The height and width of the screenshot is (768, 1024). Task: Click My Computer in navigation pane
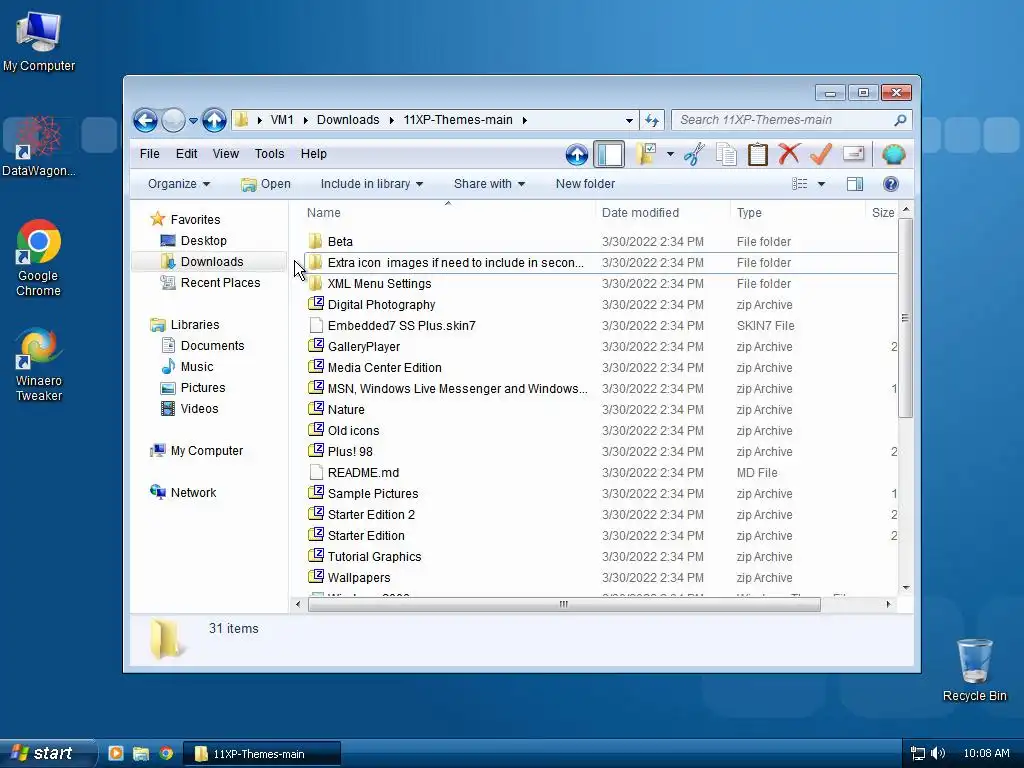[206, 451]
